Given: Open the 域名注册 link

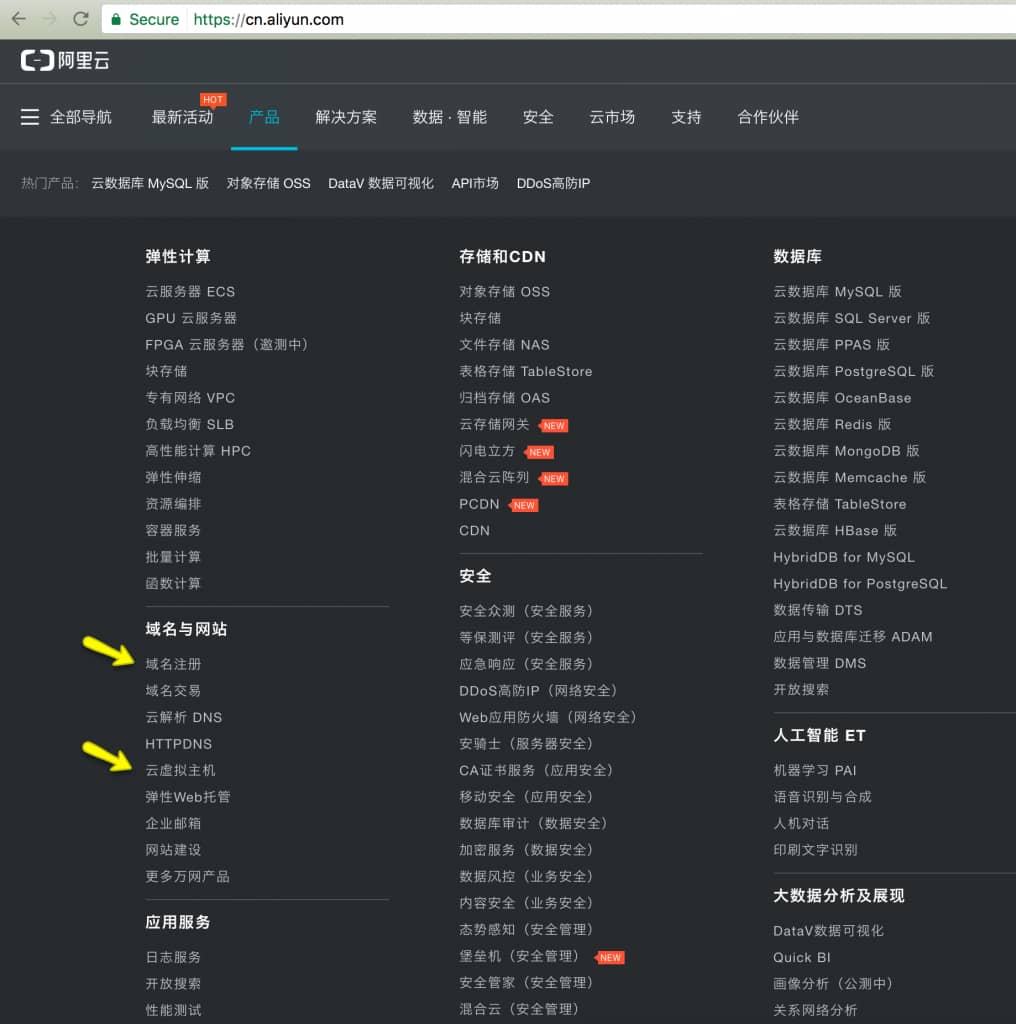Looking at the screenshot, I should pos(173,664).
